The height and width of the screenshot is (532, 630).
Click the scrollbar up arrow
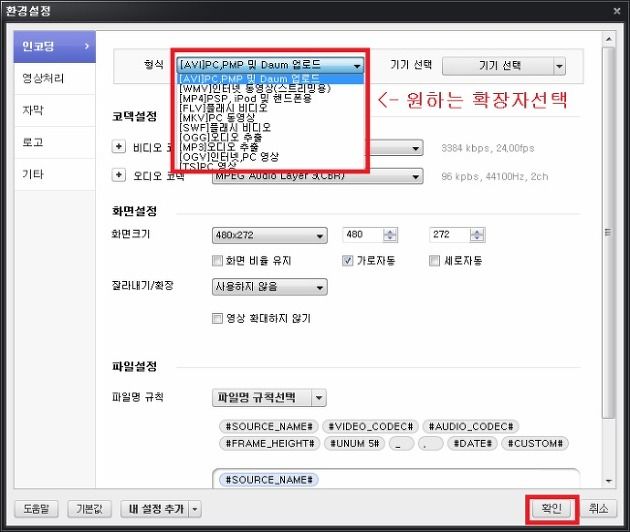click(x=609, y=39)
